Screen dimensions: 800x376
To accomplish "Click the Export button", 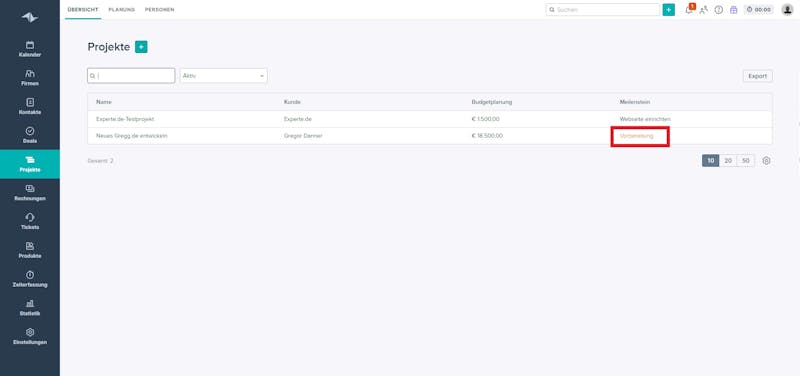I will tap(757, 76).
